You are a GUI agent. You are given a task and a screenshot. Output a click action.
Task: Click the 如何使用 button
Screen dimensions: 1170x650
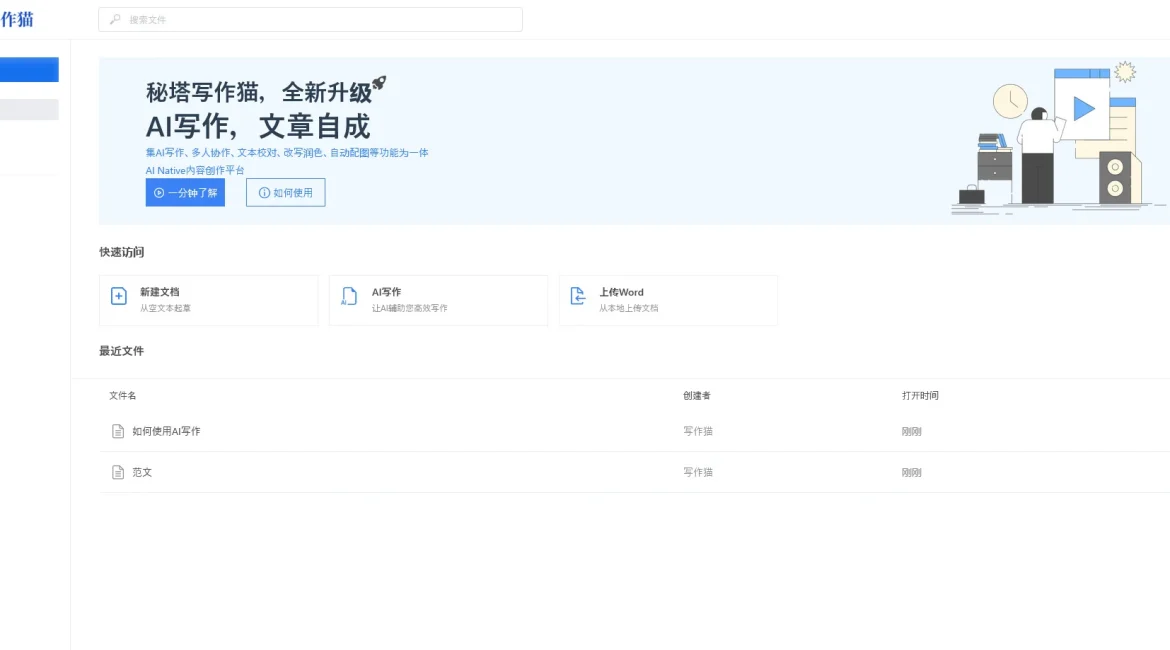286,193
